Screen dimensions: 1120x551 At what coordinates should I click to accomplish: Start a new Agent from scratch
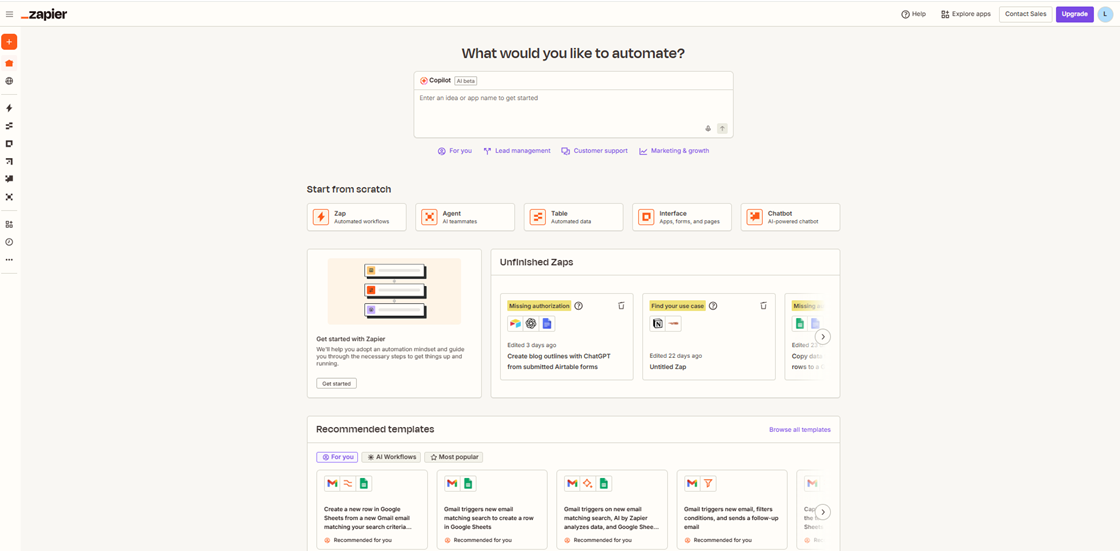(x=465, y=217)
